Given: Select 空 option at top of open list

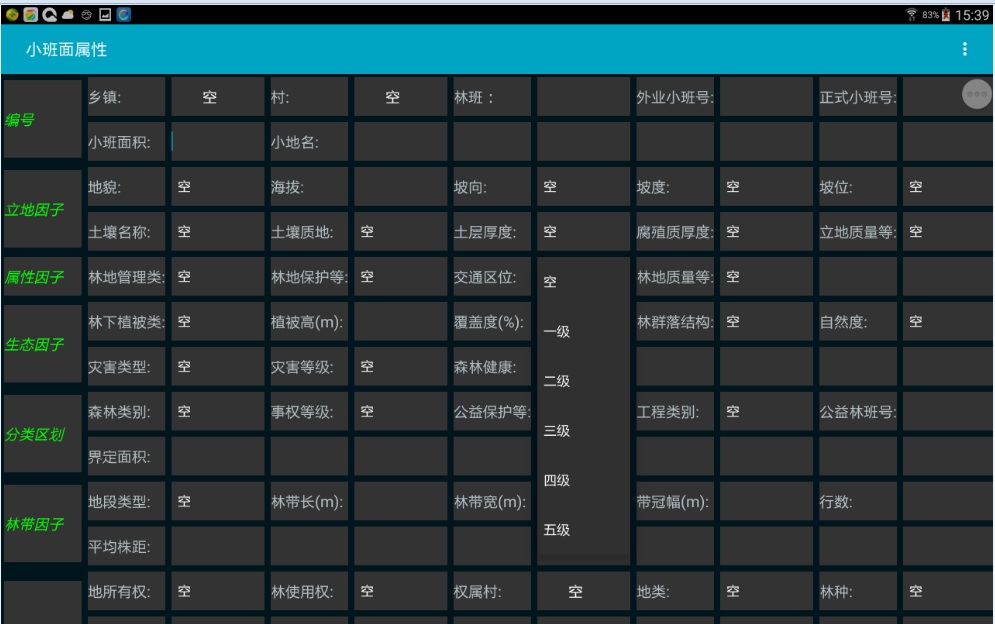Looking at the screenshot, I should click(x=582, y=282).
